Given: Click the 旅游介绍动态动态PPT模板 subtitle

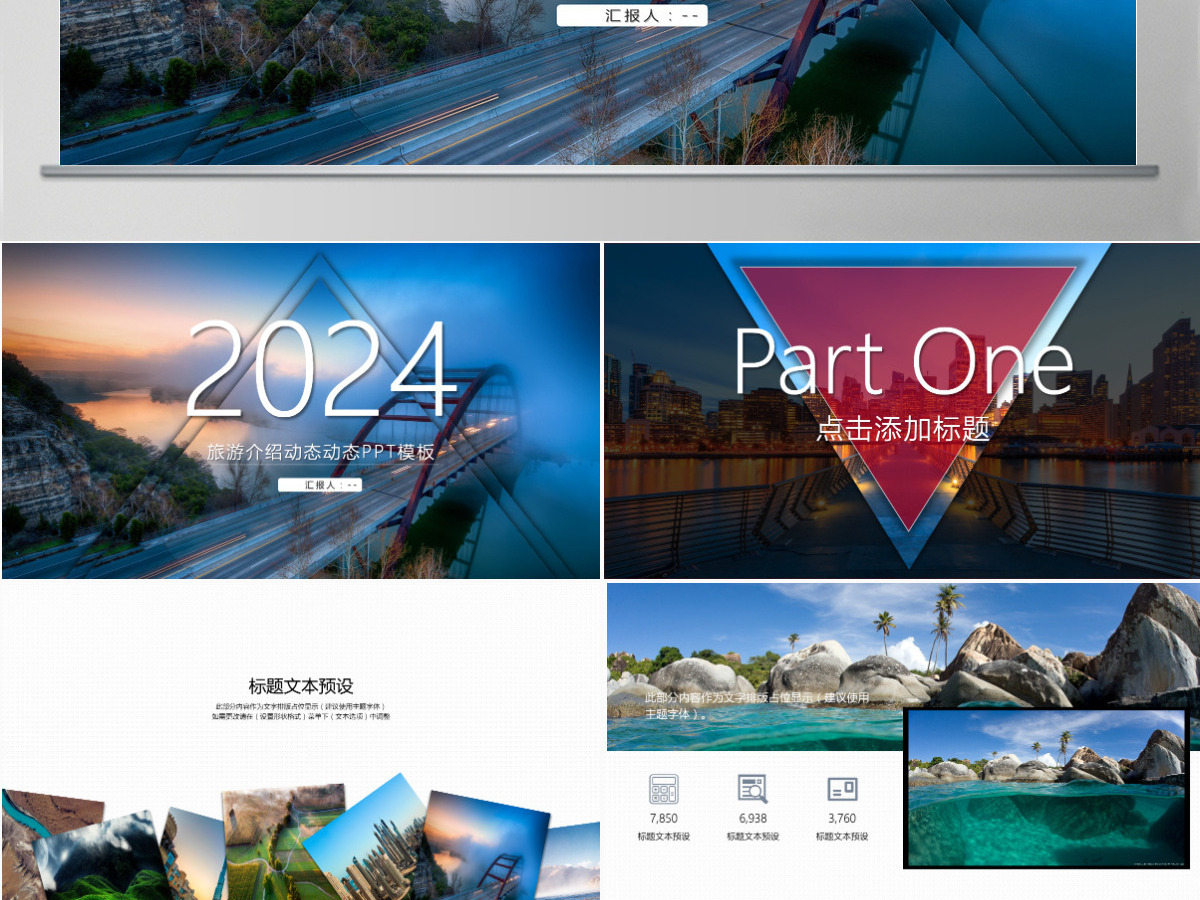Looking at the screenshot, I should pyautogui.click(x=320, y=452).
